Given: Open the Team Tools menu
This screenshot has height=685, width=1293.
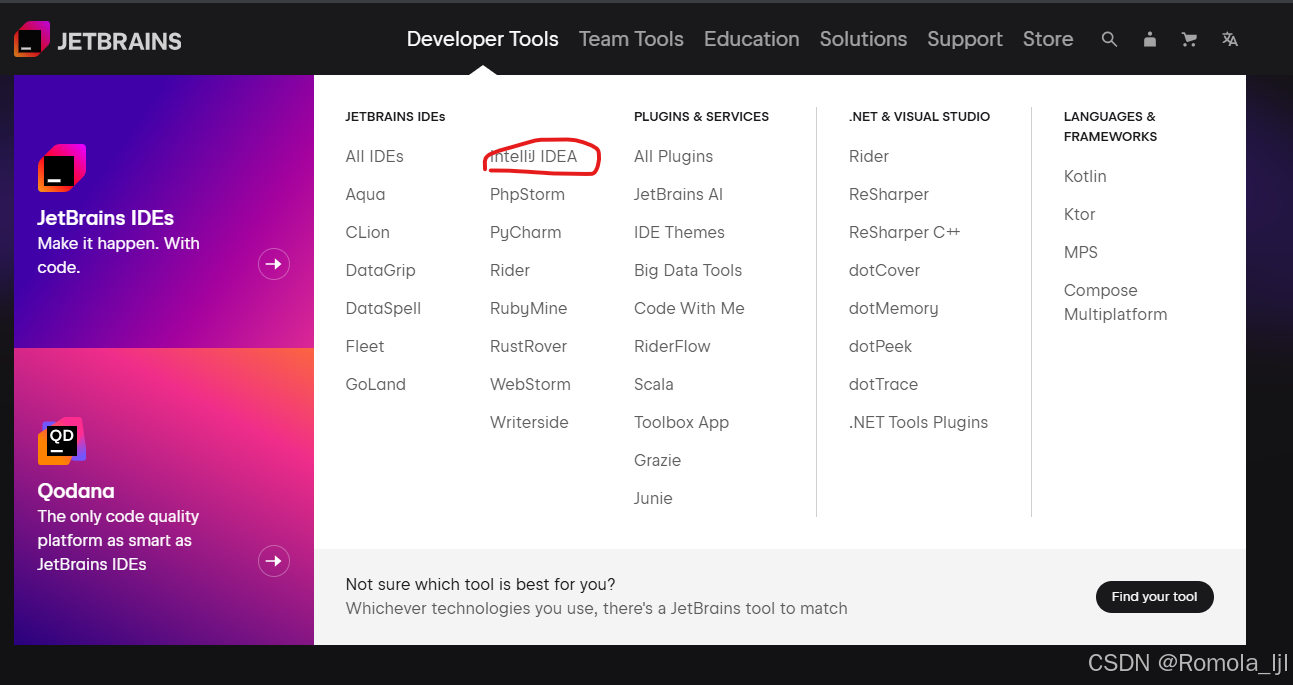Looking at the screenshot, I should tap(631, 39).
